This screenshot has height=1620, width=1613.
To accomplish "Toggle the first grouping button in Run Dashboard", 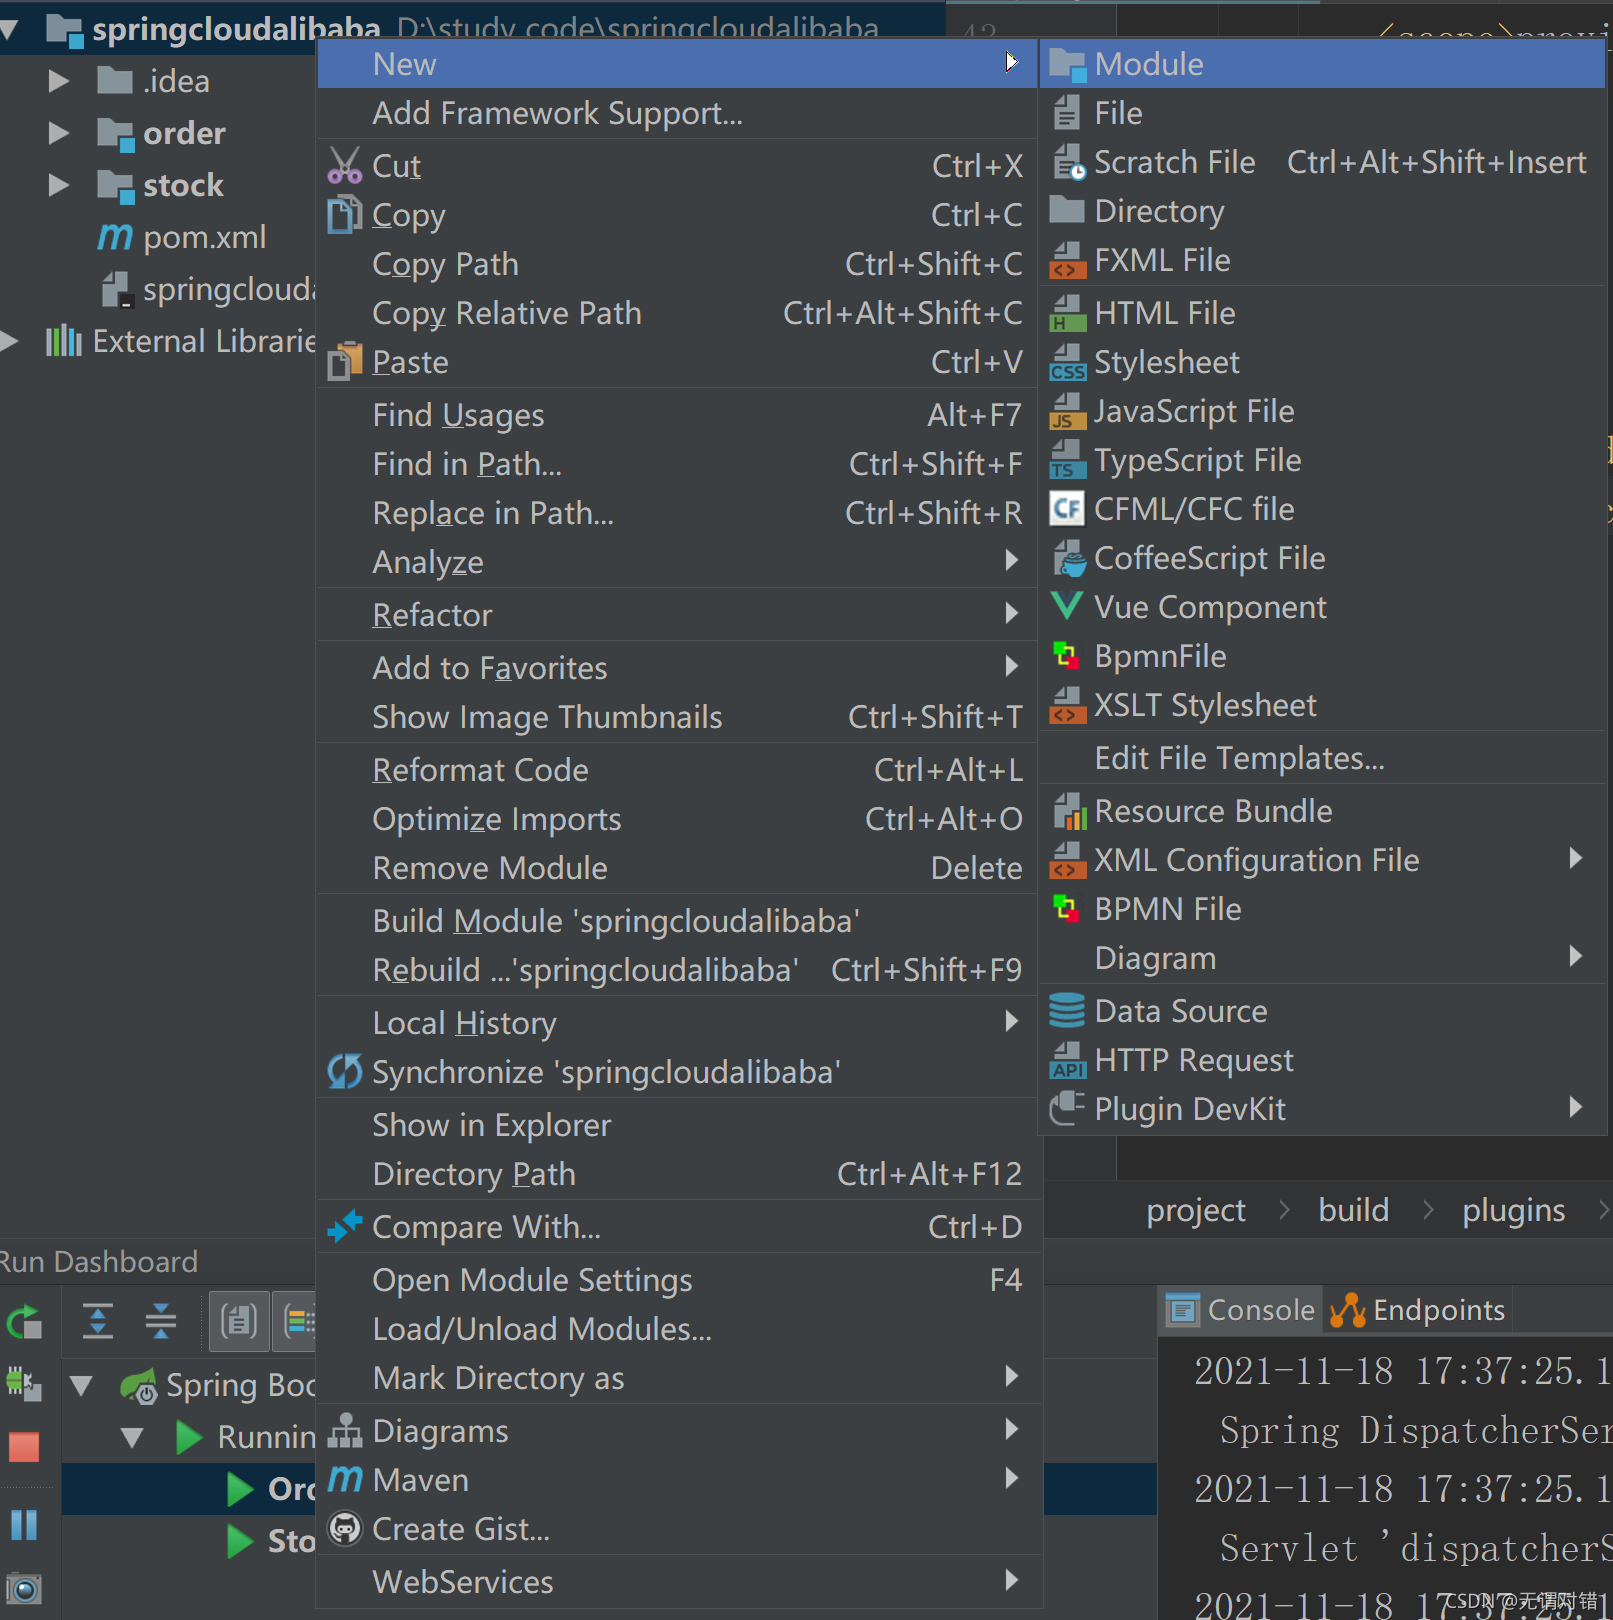I will (x=238, y=1321).
